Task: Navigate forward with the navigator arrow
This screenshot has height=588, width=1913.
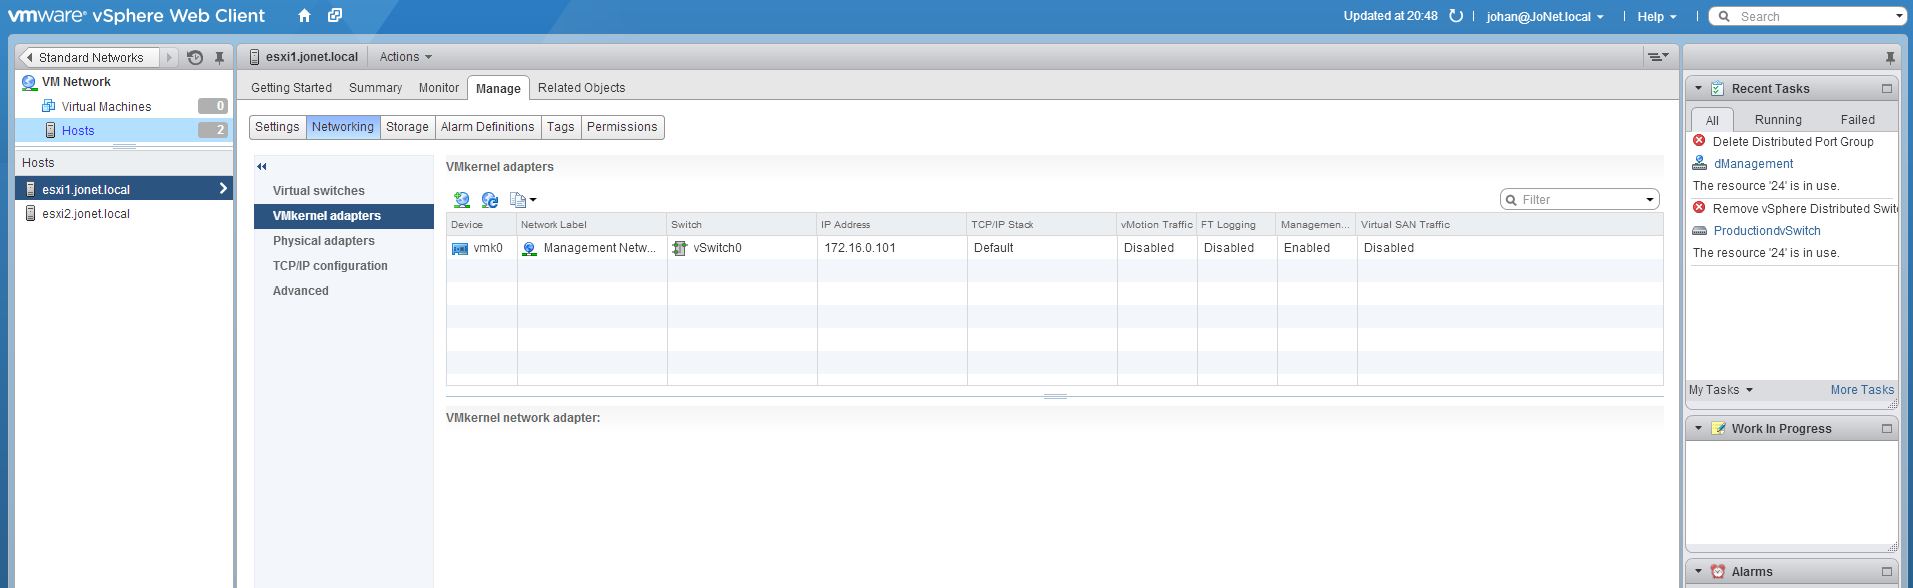Action: click(x=169, y=58)
